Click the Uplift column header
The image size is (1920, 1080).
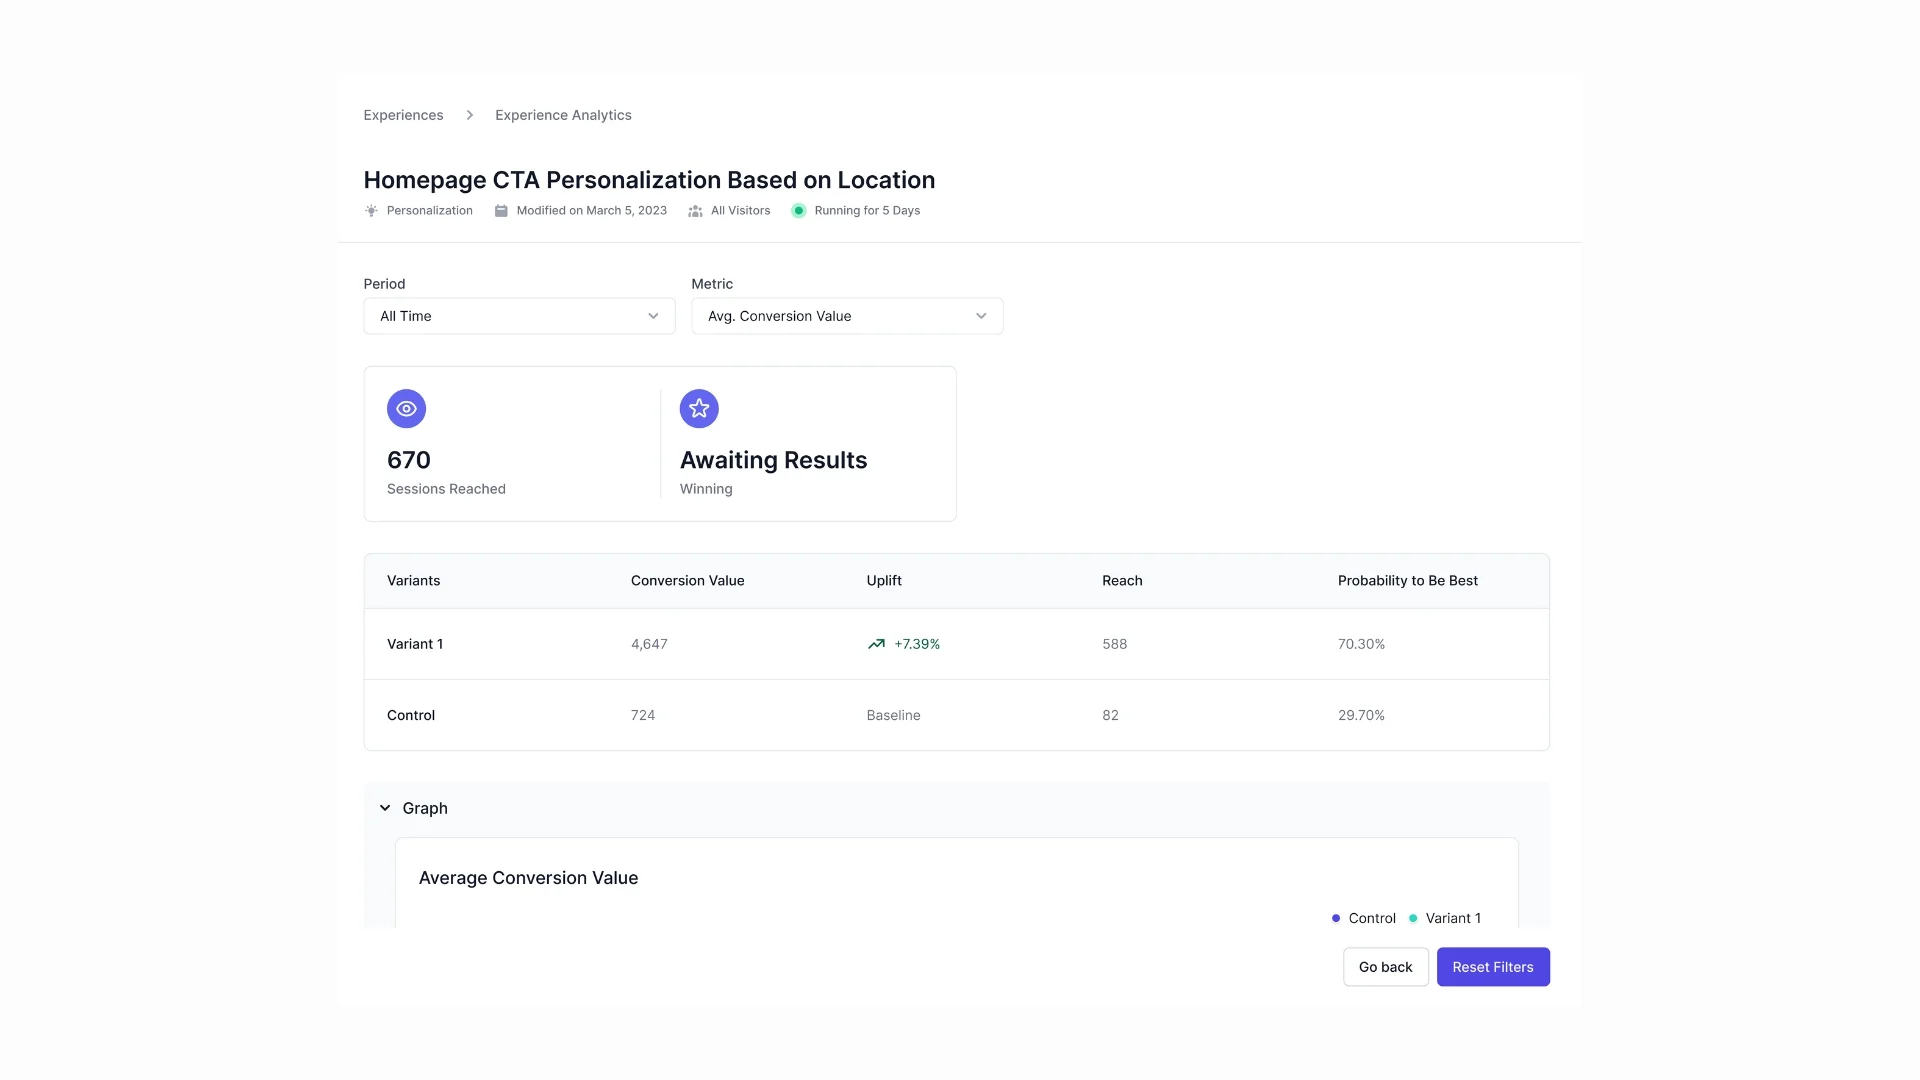[884, 581]
